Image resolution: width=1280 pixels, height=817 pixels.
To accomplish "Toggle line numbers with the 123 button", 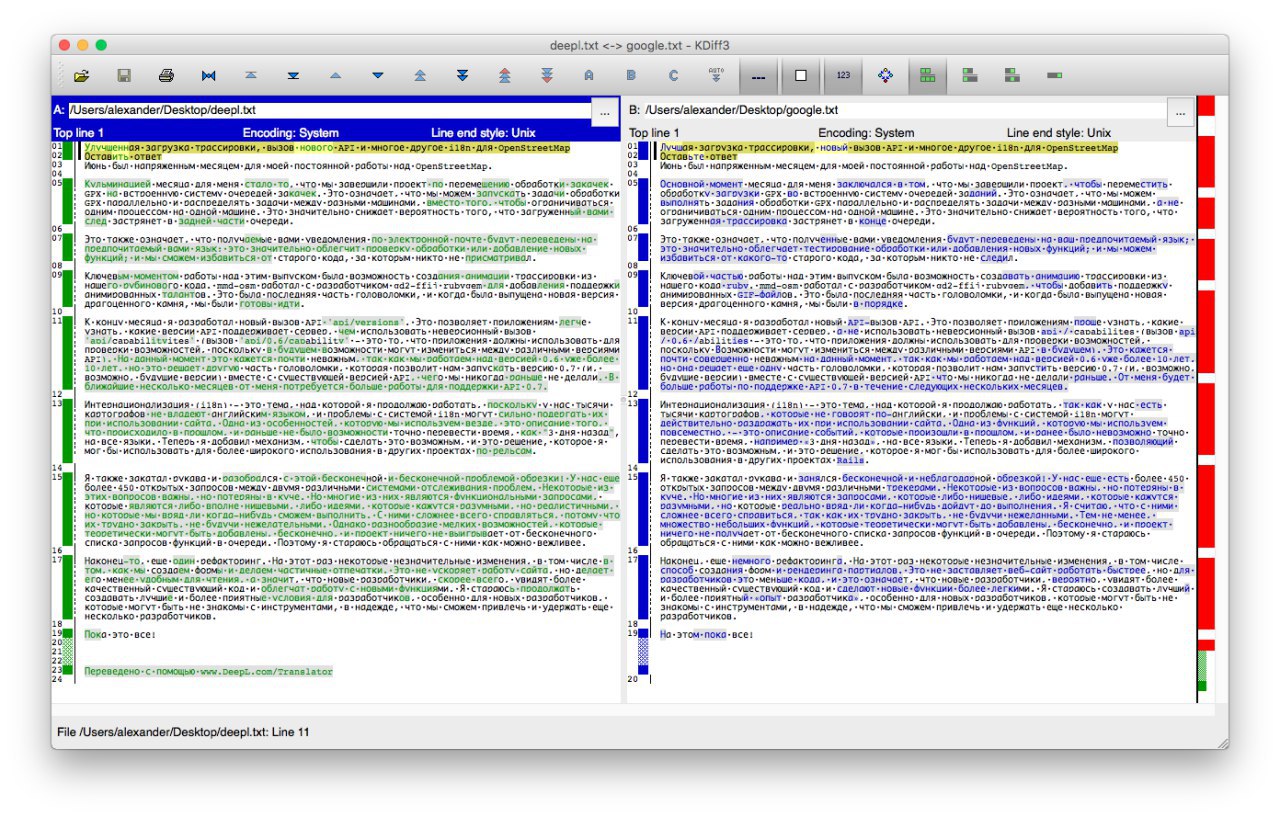I will 843,75.
